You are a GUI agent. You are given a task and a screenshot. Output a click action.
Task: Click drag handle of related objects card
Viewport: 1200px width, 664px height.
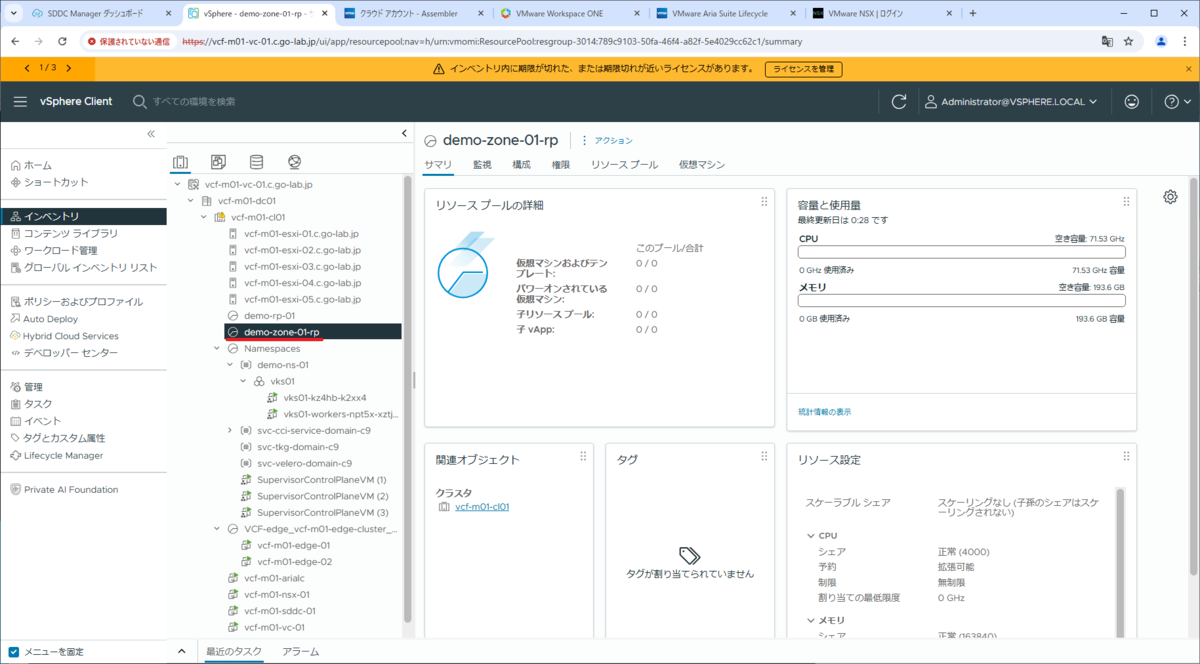(583, 456)
